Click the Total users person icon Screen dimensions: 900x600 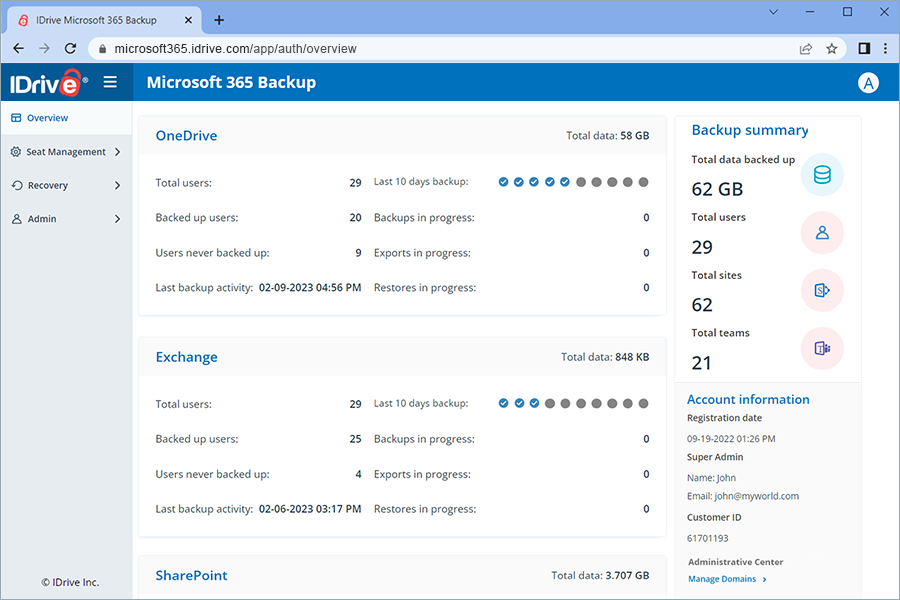point(822,233)
